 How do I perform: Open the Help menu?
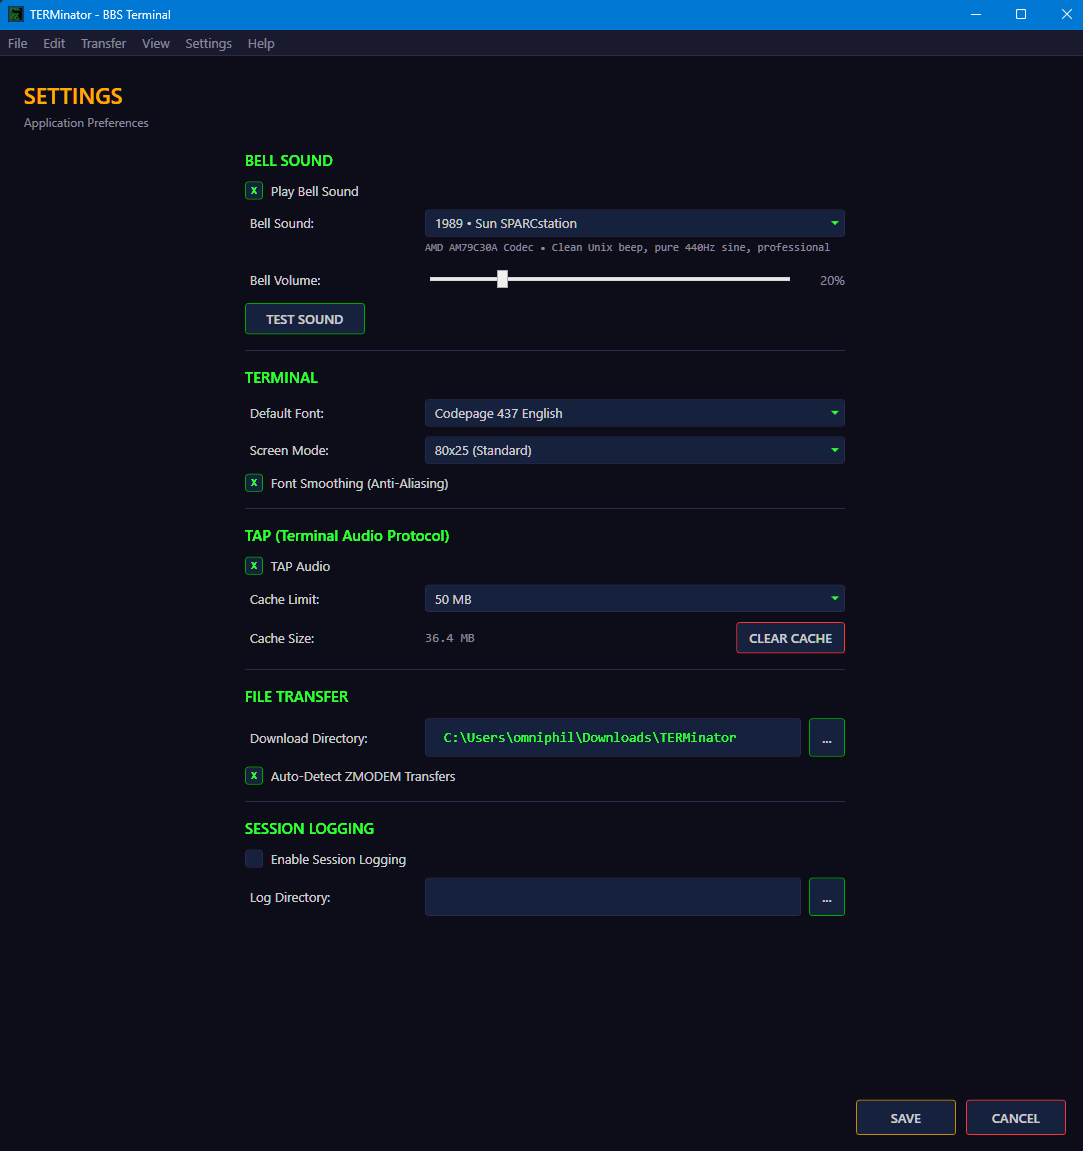click(261, 43)
